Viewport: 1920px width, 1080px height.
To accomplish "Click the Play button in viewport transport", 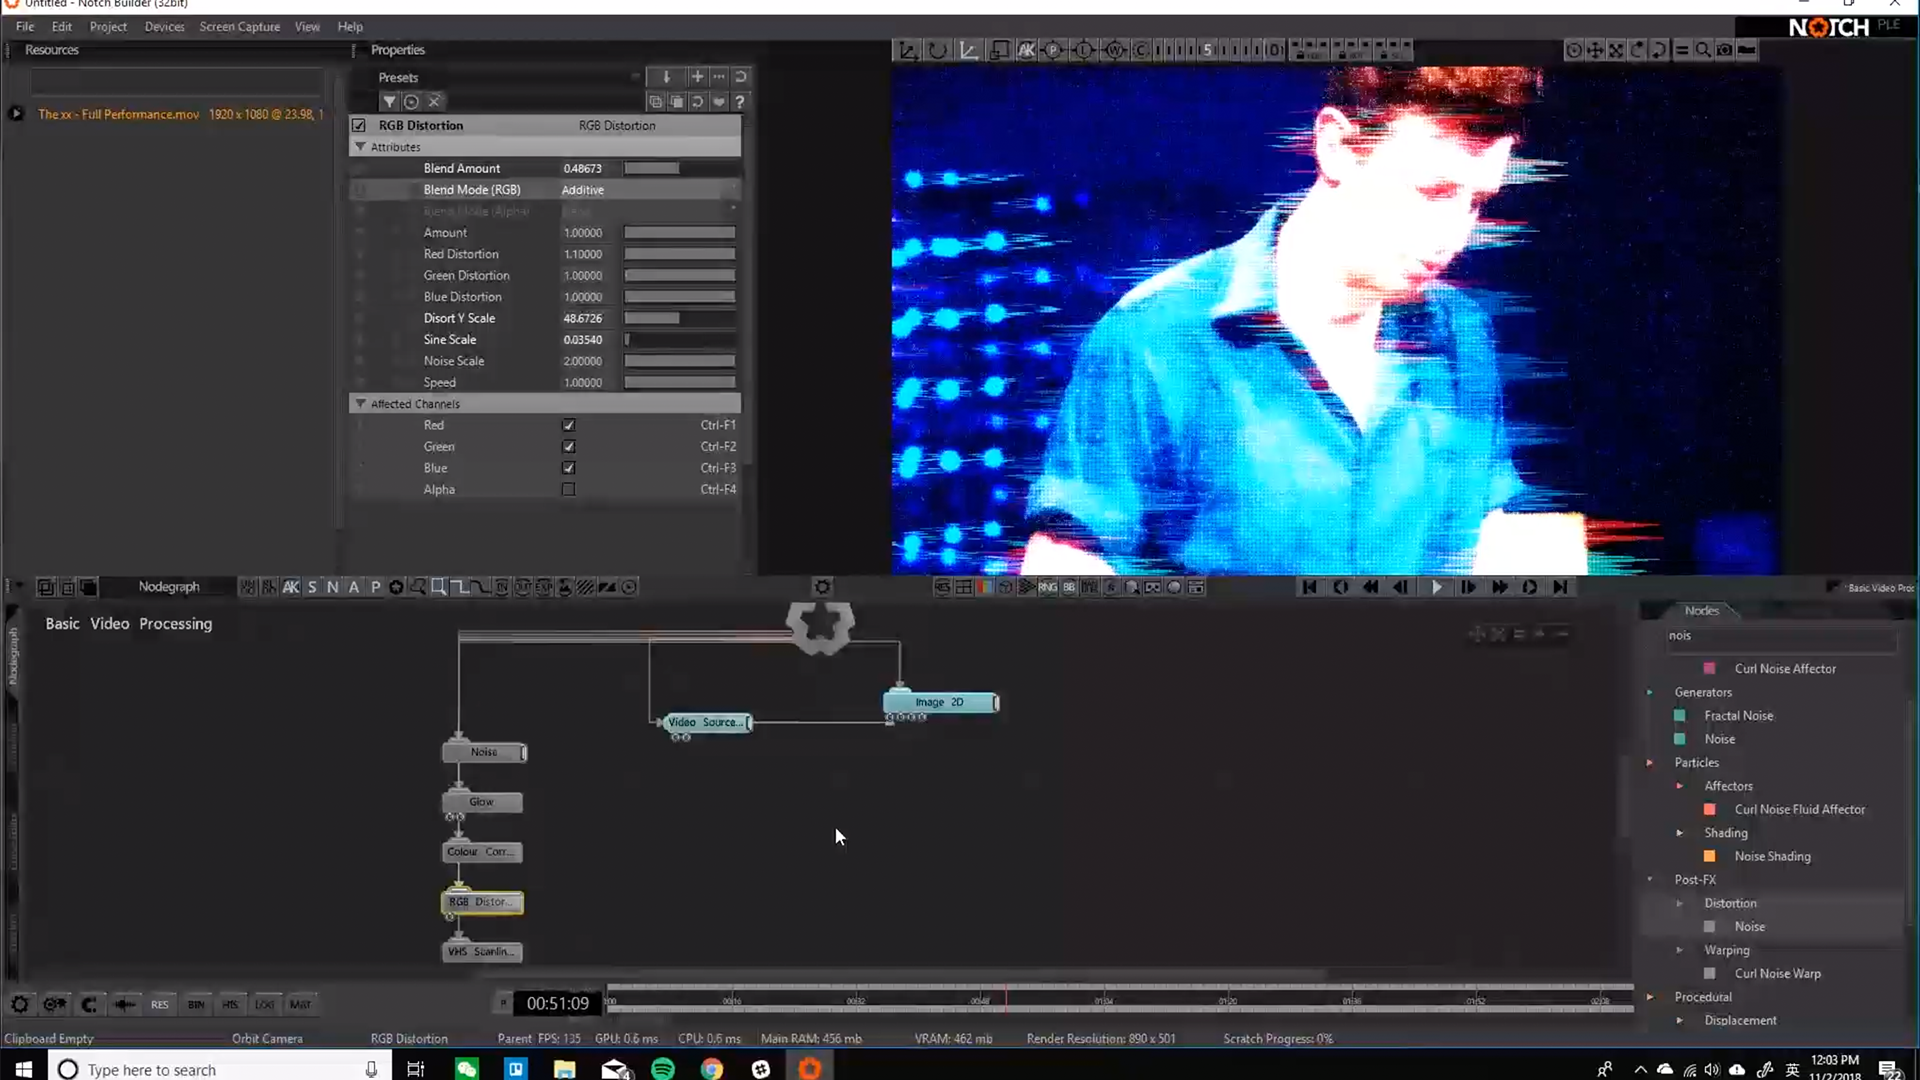I will coord(1436,587).
